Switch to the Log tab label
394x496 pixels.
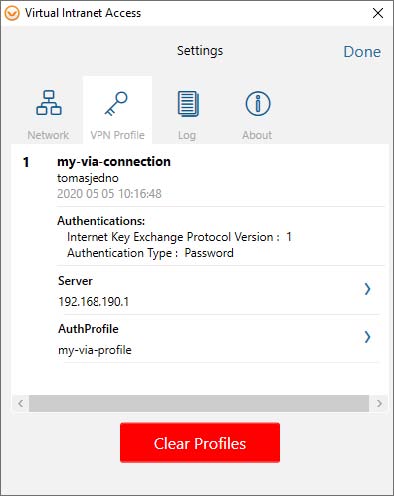tap(187, 135)
